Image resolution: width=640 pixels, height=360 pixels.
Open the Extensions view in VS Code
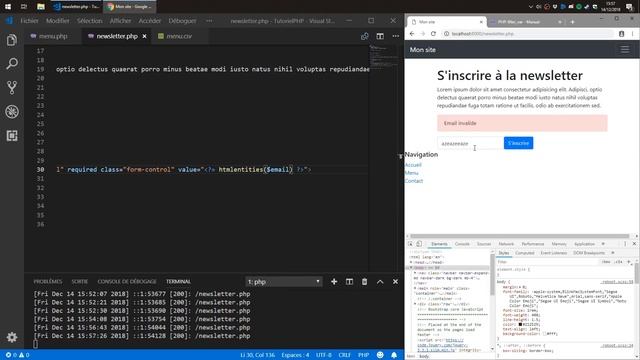(x=12, y=136)
